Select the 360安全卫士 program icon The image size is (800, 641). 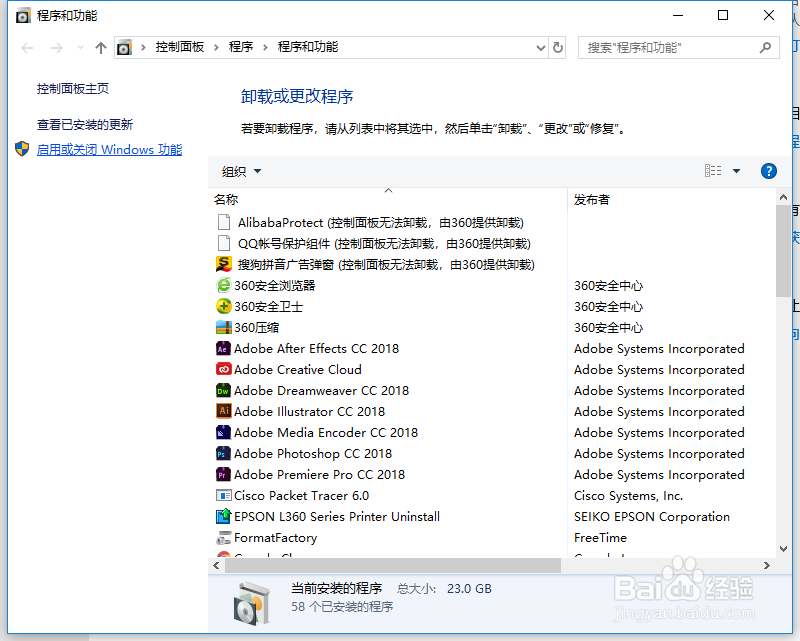[x=226, y=306]
